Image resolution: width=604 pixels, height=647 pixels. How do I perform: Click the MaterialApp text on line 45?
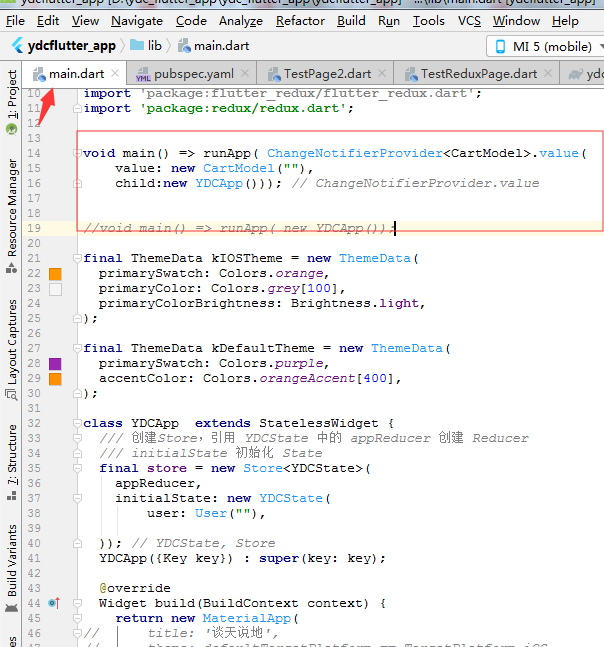[x=247, y=618]
